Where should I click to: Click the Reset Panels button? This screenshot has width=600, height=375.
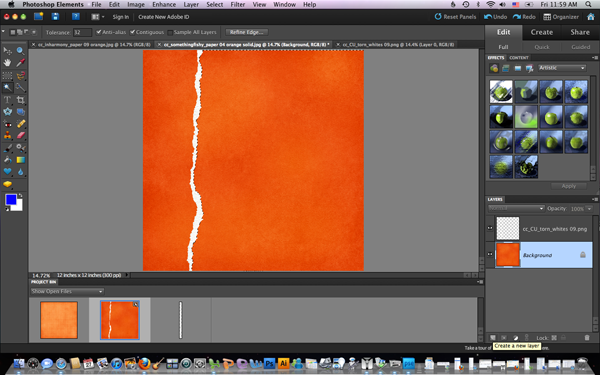click(x=455, y=16)
